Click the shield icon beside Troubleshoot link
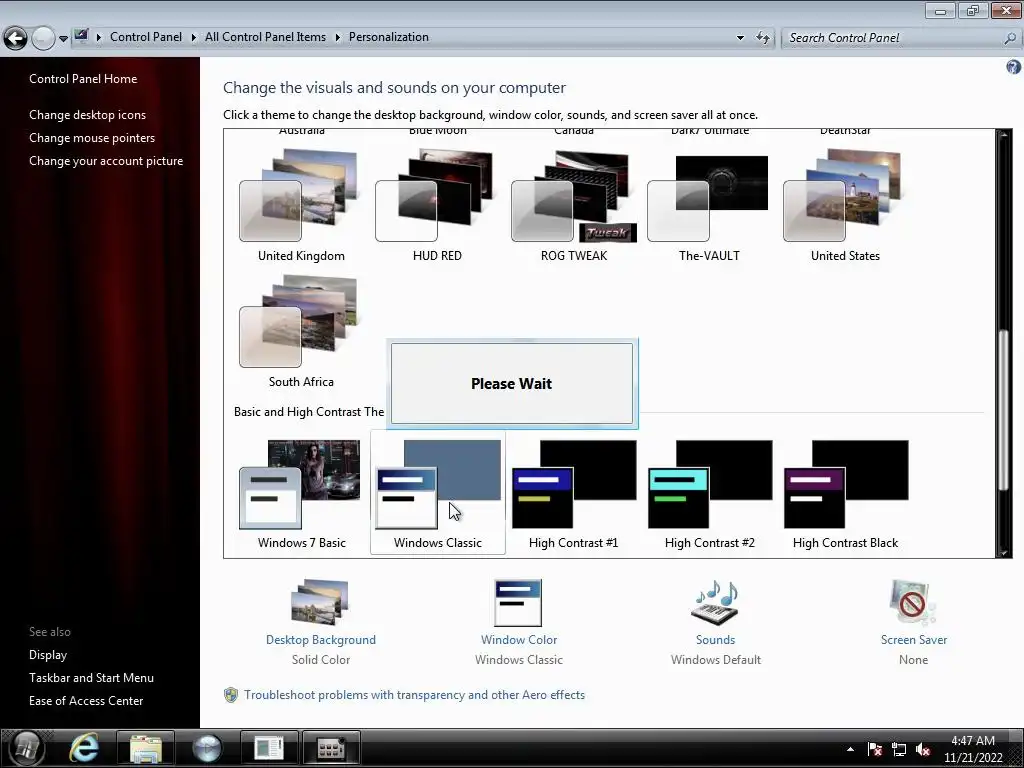1024x768 pixels. pyautogui.click(x=231, y=695)
